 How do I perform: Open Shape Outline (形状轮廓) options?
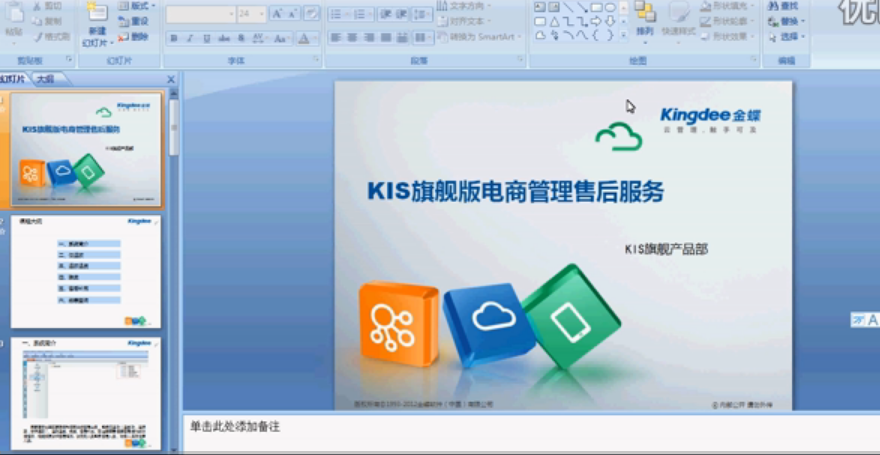pyautogui.click(x=727, y=21)
